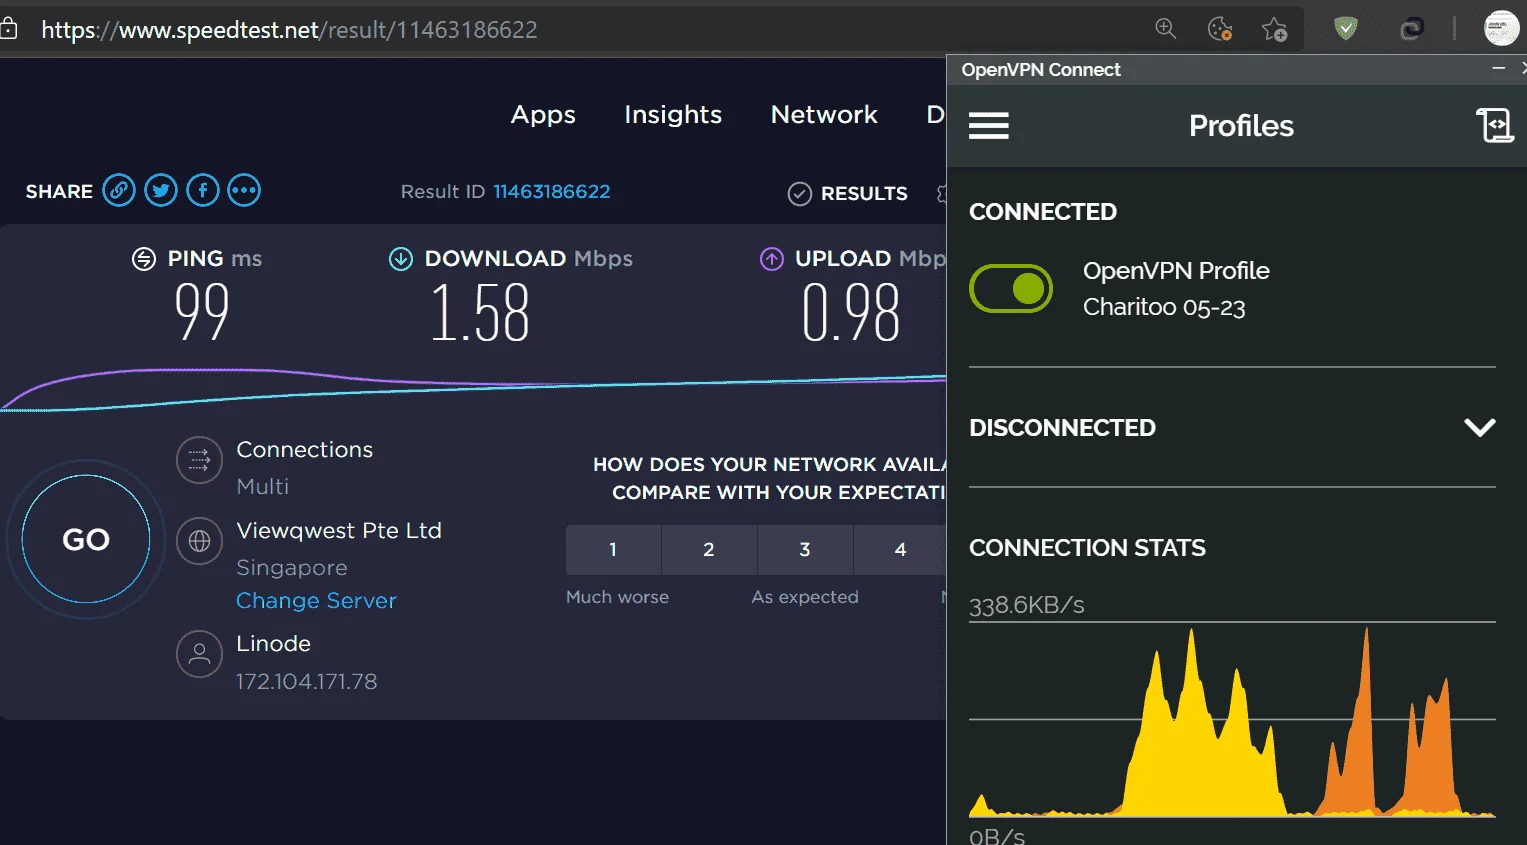This screenshot has width=1527, height=845.
Task: Rate network availability as 2
Action: click(709, 550)
